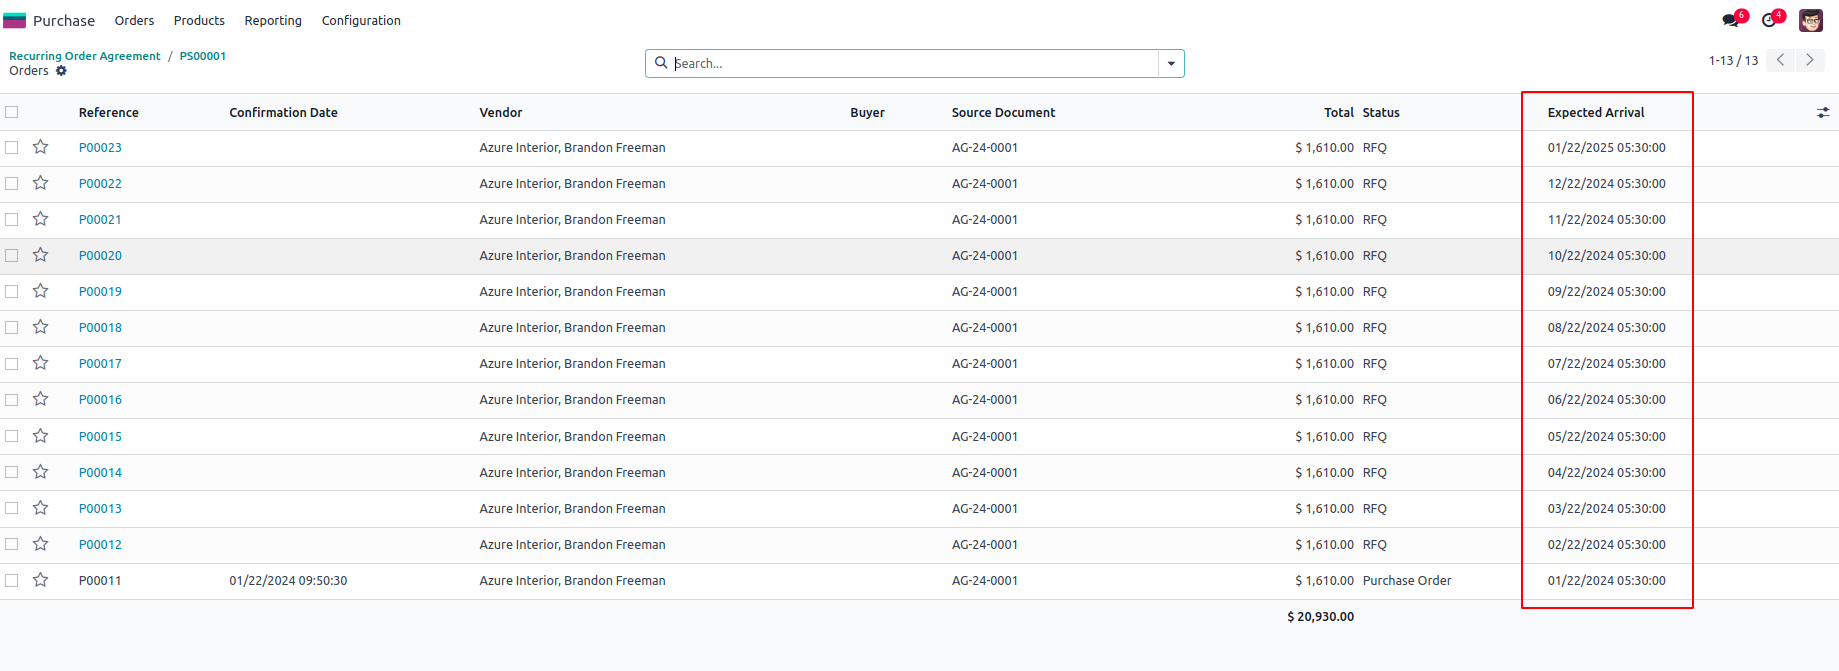Image resolution: width=1839 pixels, height=671 pixels.
Task: Check the P00021 row checkbox
Action: point(12,219)
